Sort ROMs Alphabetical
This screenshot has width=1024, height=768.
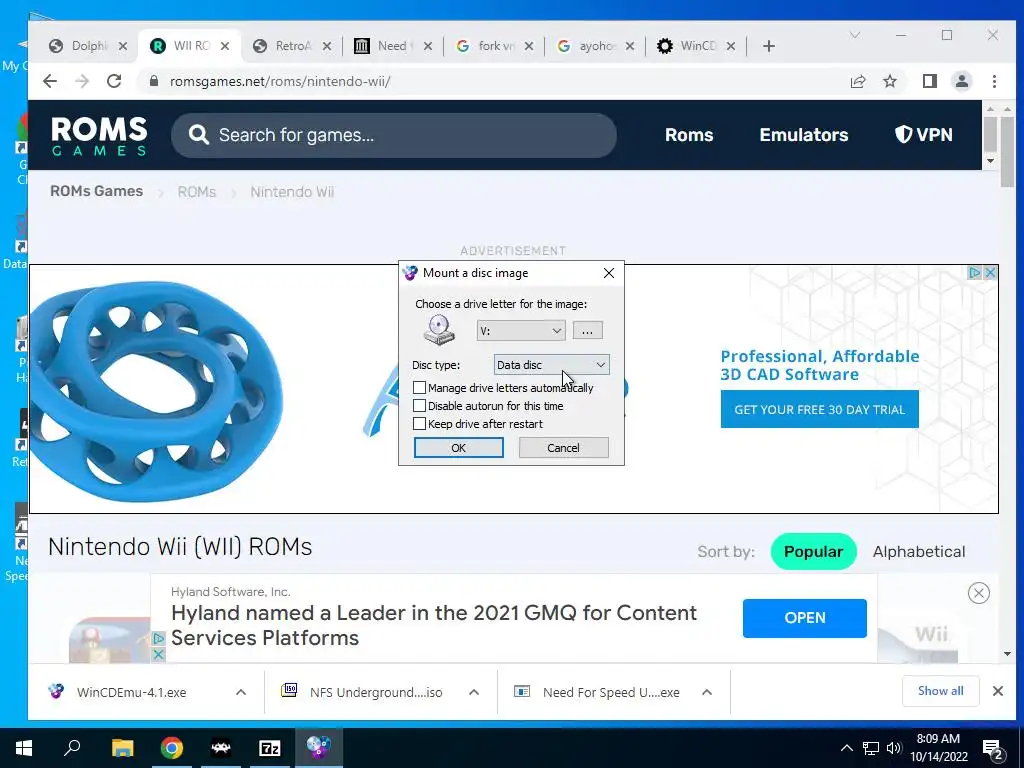pos(919,552)
